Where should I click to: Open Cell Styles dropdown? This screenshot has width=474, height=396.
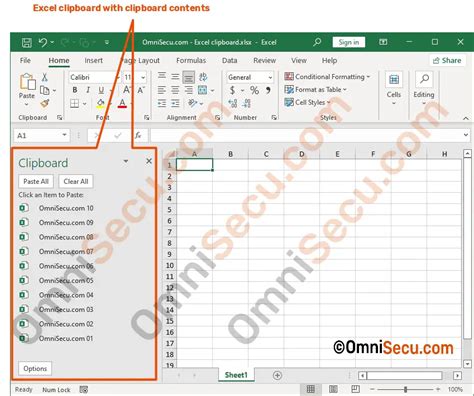[307, 102]
